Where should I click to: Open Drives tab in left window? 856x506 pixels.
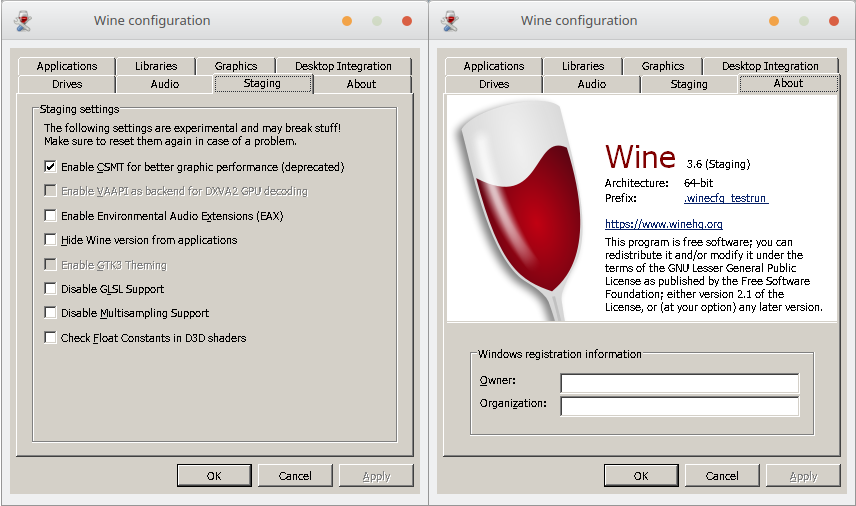point(67,84)
